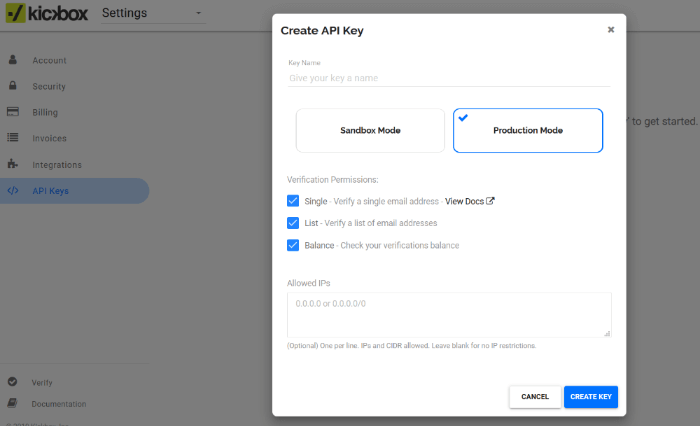Viewport: 700px width, 426px height.
Task: Open the Settings dropdown in header
Action: pyautogui.click(x=153, y=13)
